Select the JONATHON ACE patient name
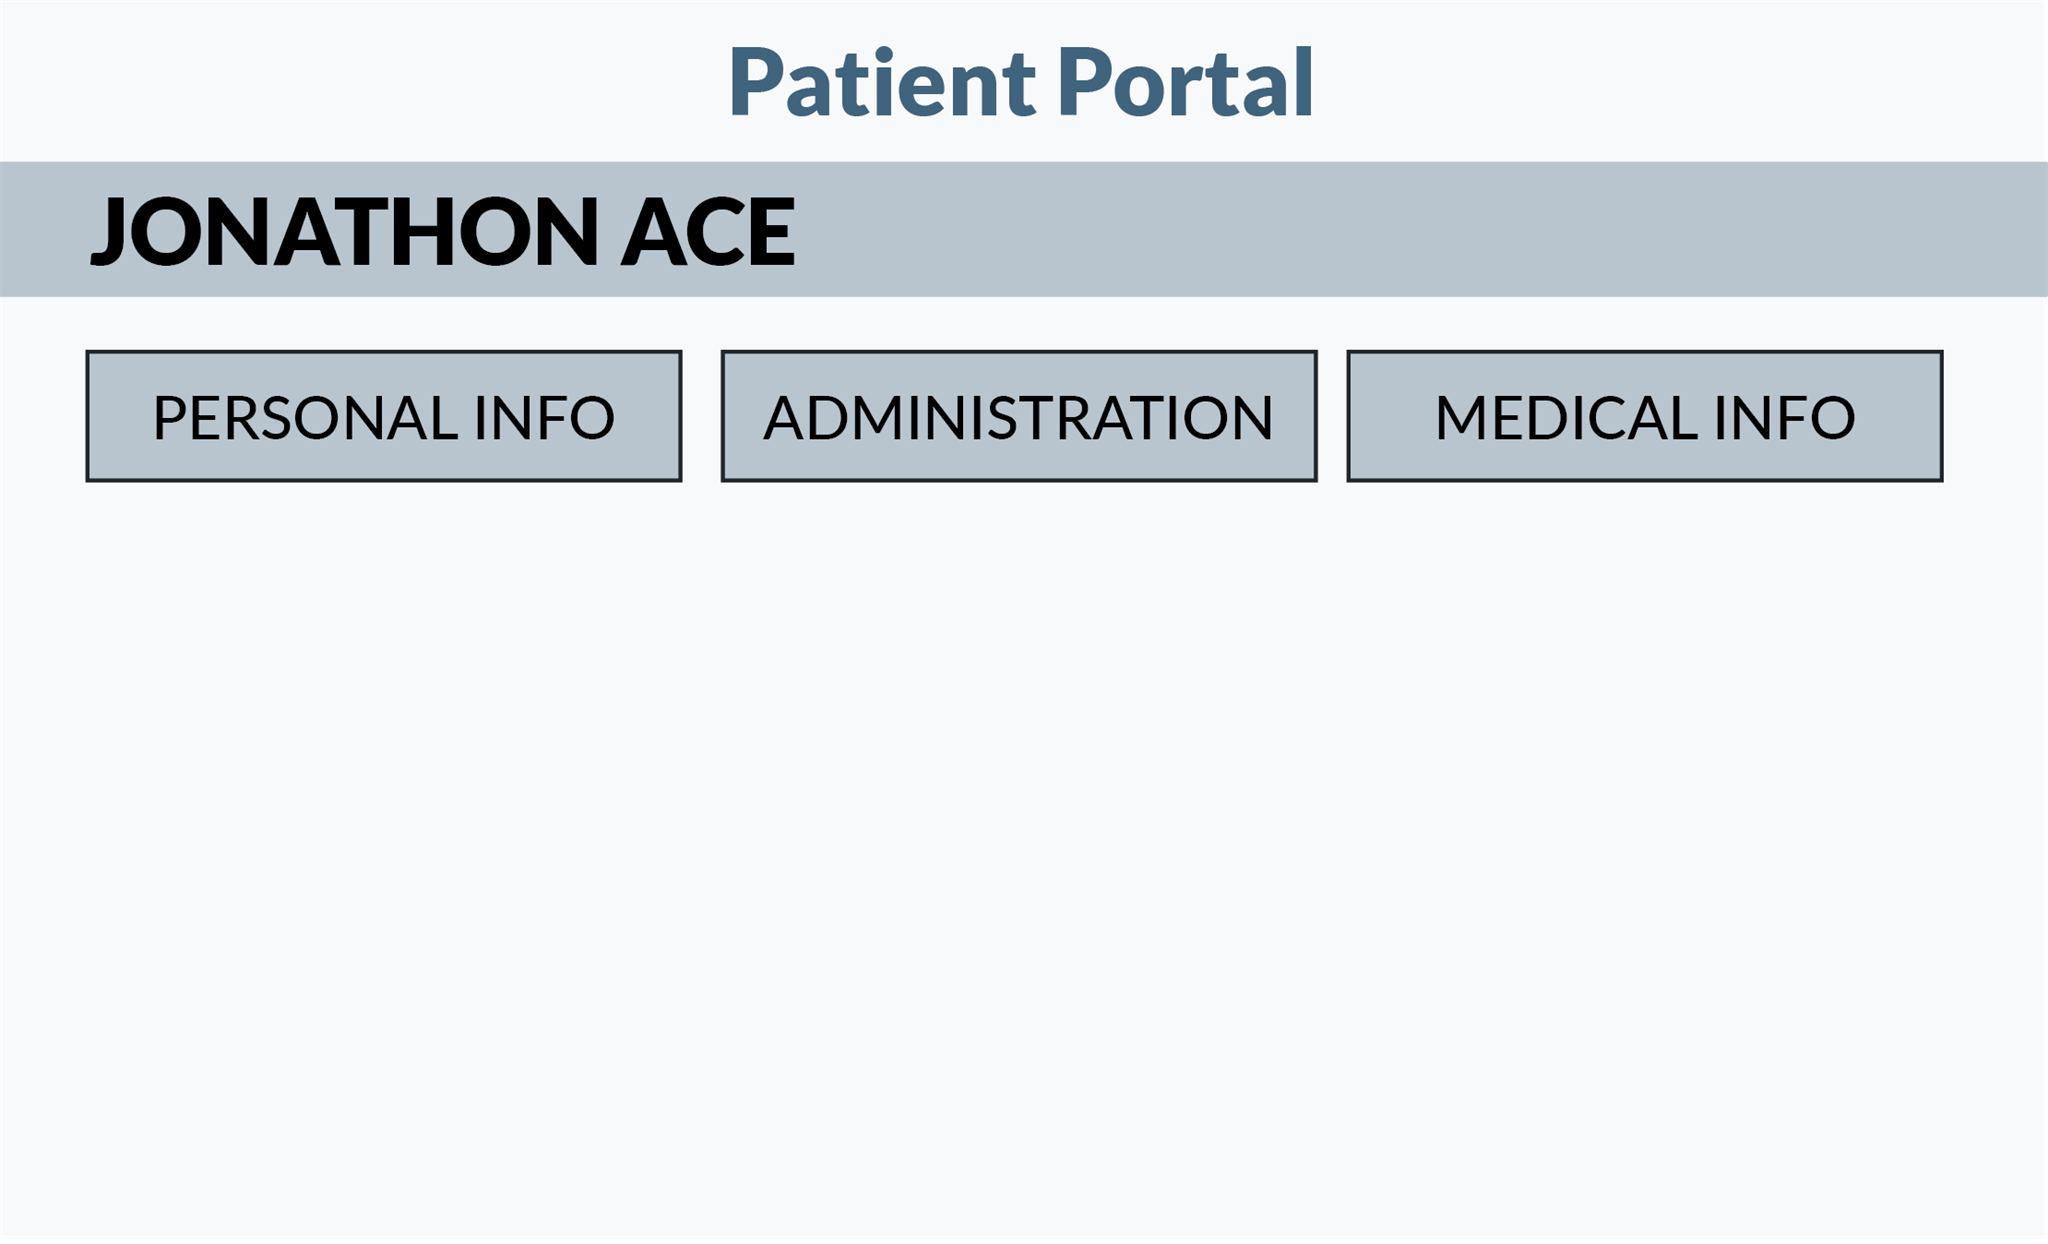The width and height of the screenshot is (2048, 1244). [443, 231]
